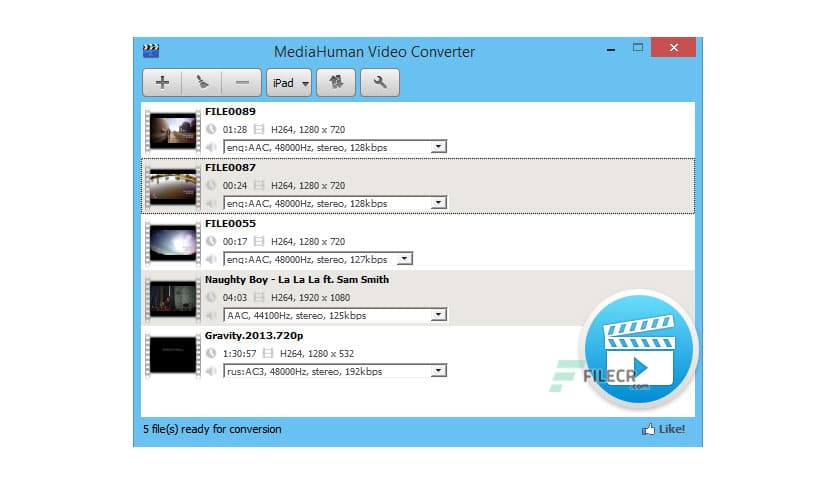This screenshot has height=484, width=836.
Task: Click the start conversion button
Action: click(336, 83)
